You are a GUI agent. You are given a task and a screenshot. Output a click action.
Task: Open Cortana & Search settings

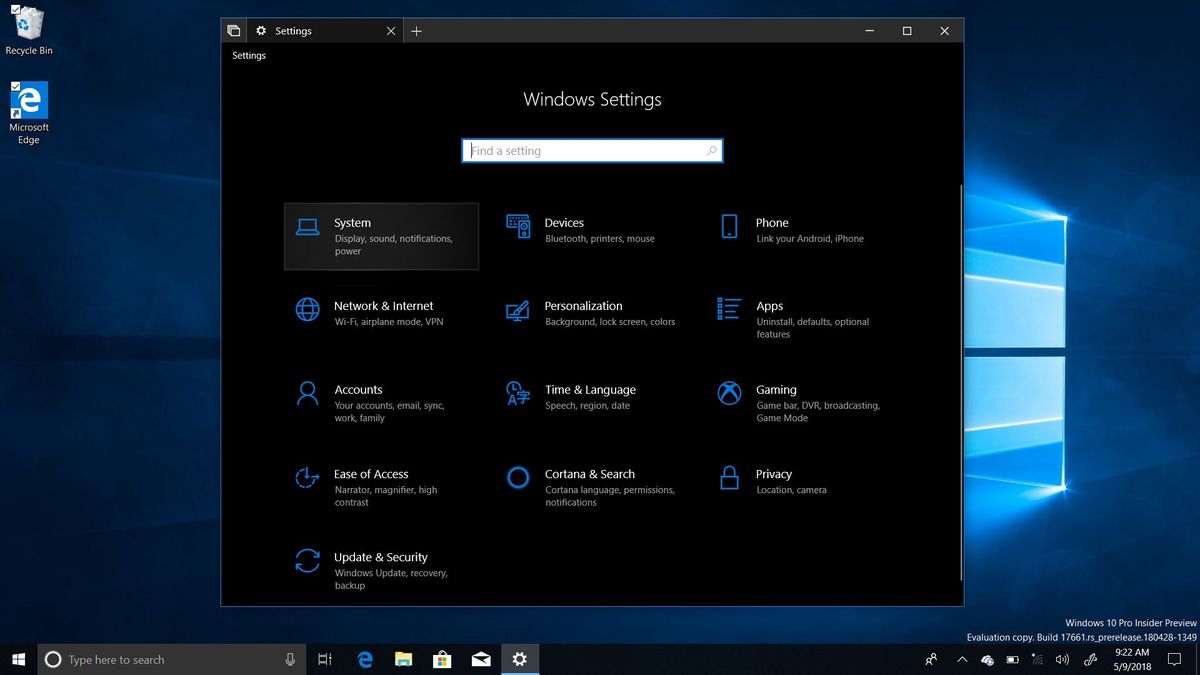pyautogui.click(x=590, y=481)
